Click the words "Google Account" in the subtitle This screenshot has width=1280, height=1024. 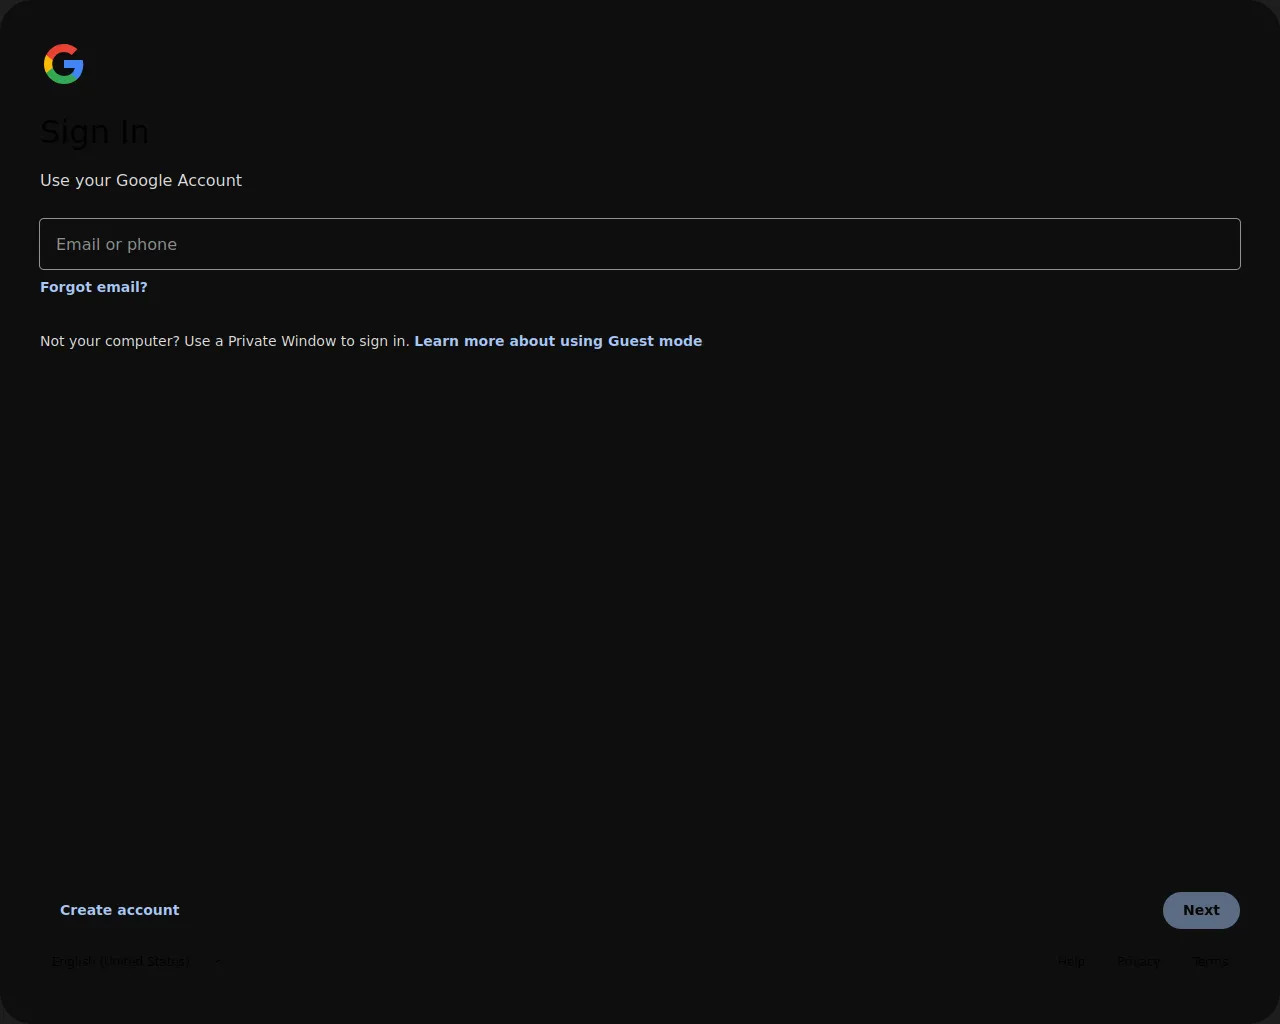179,181
